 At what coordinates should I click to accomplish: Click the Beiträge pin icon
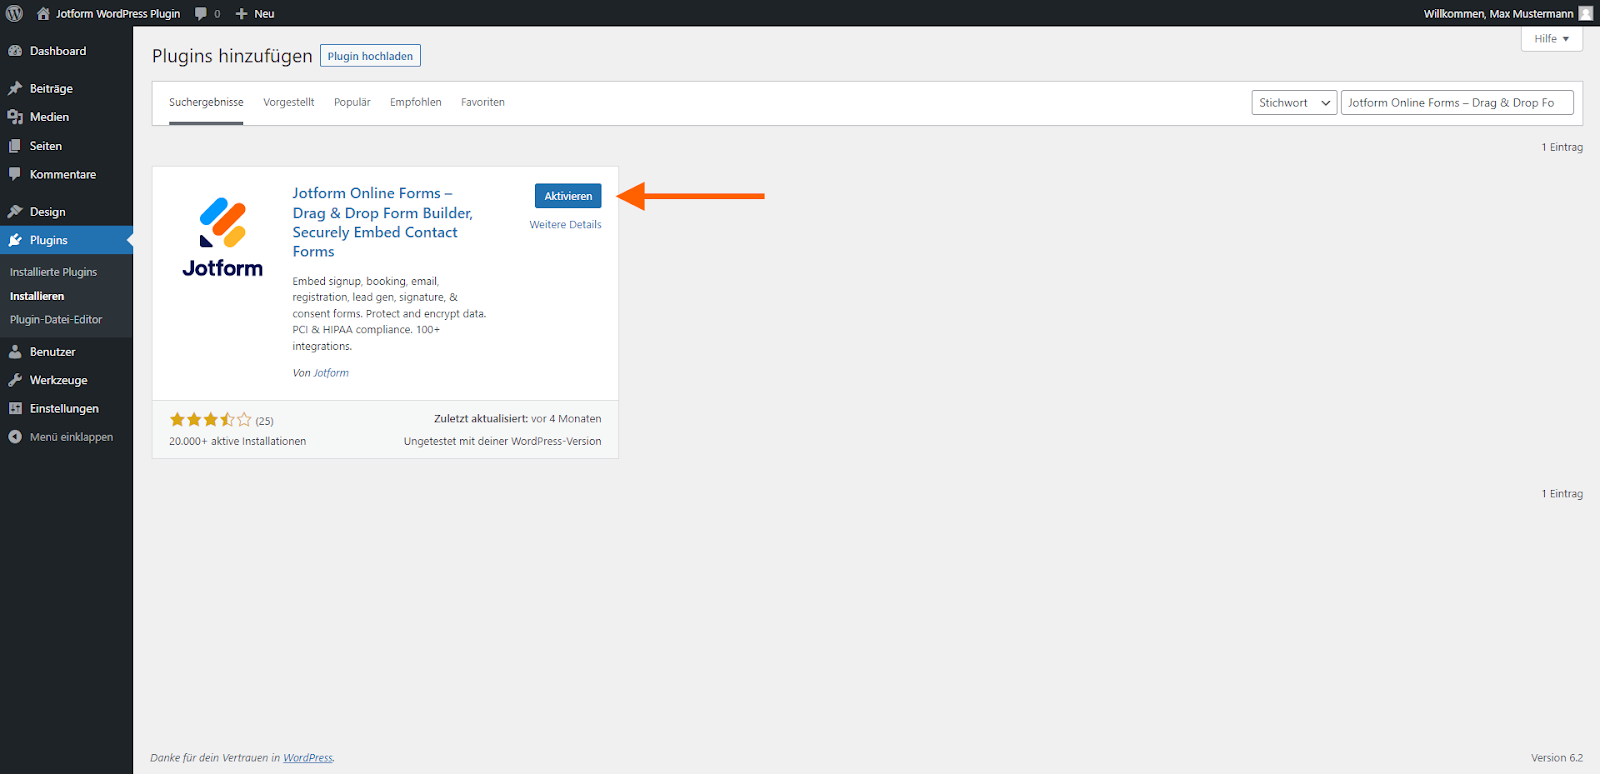click(x=15, y=89)
